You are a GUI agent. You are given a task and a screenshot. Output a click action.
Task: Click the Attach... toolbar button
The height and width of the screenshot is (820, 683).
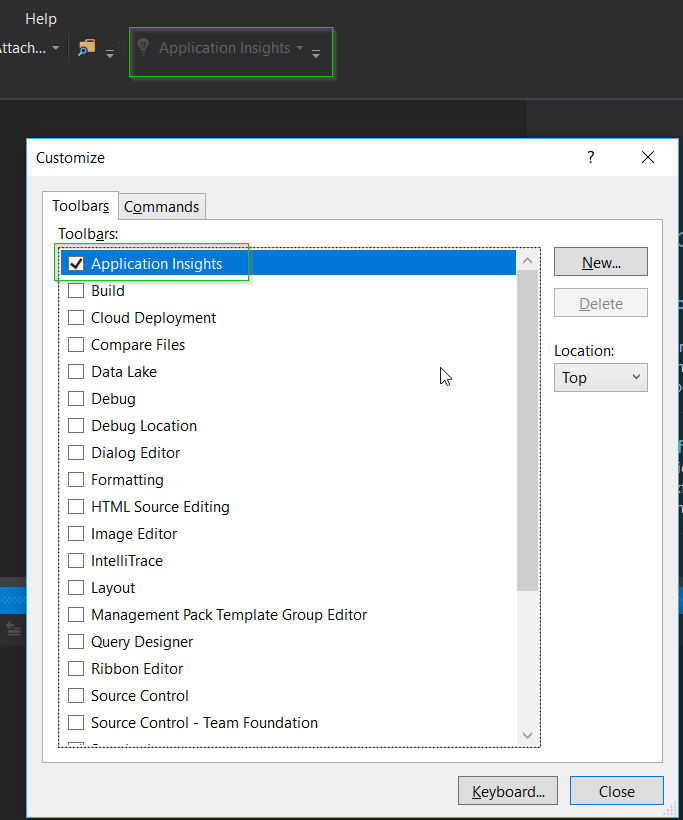tap(23, 48)
